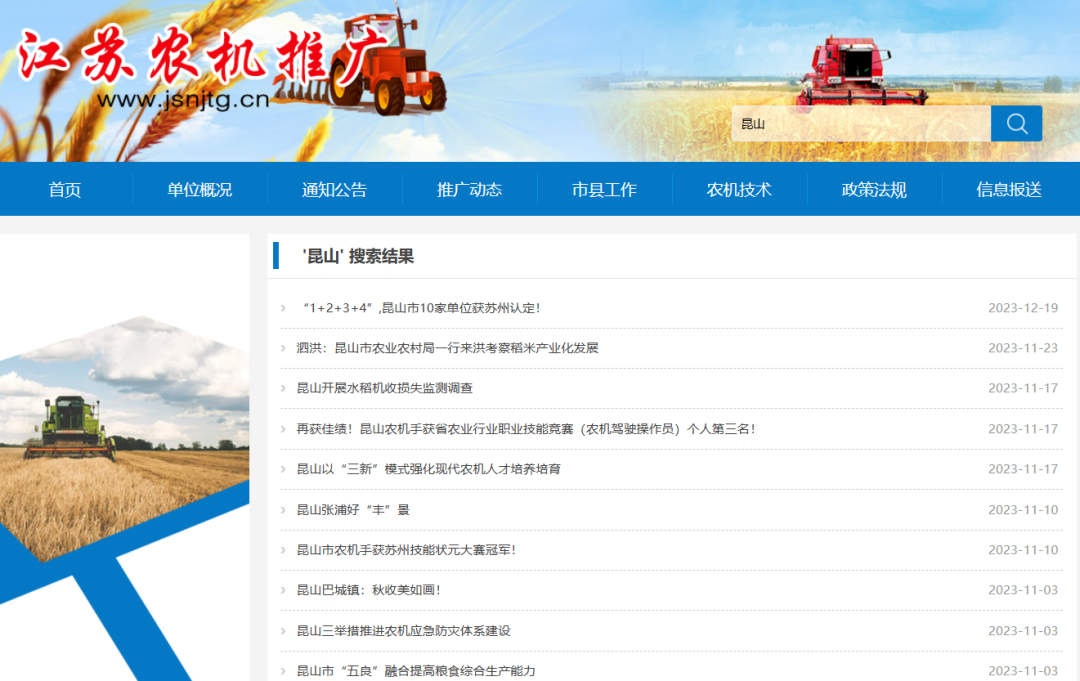Open 昆山市农机手获苏州技能状元大赛冠军 result
This screenshot has width=1080, height=681.
coord(406,550)
